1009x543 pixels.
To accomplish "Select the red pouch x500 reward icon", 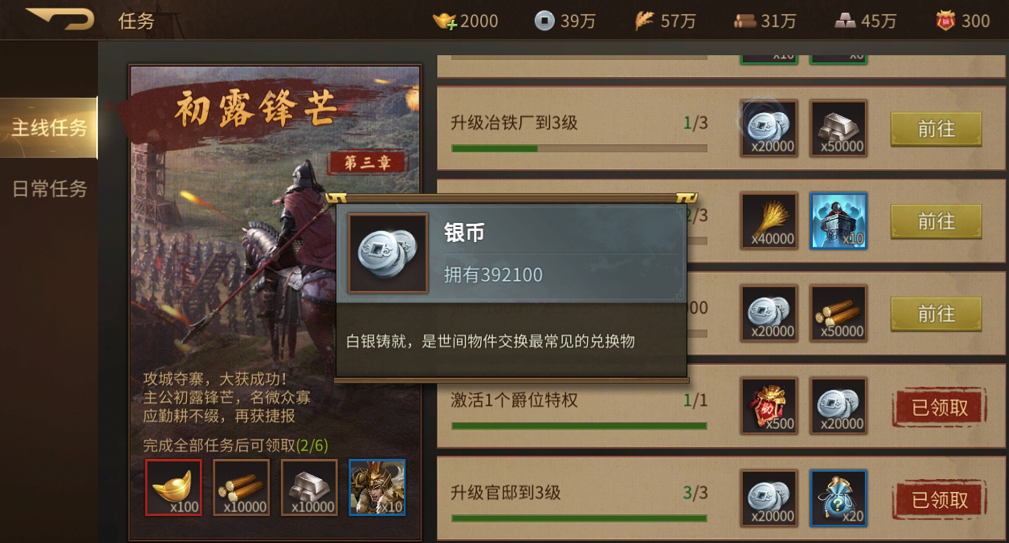I will tap(770, 406).
